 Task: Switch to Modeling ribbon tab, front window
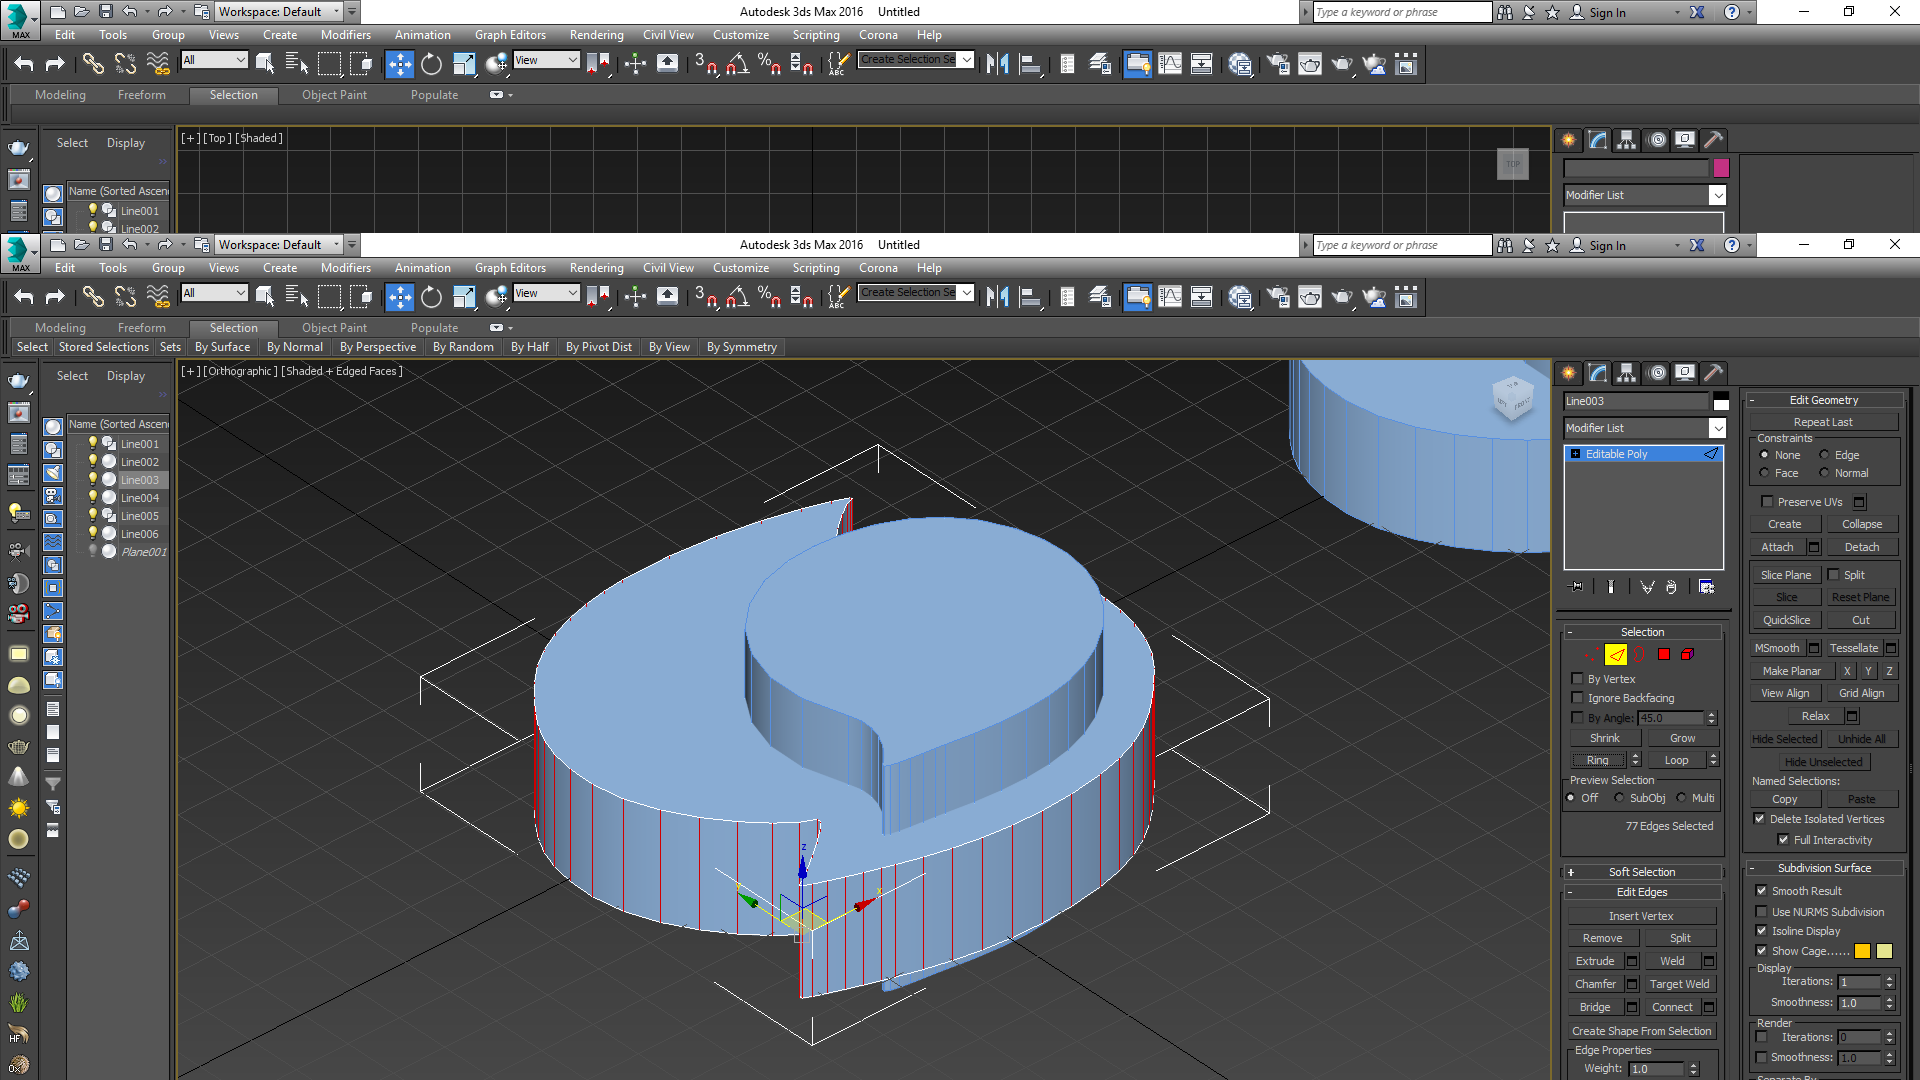click(60, 328)
